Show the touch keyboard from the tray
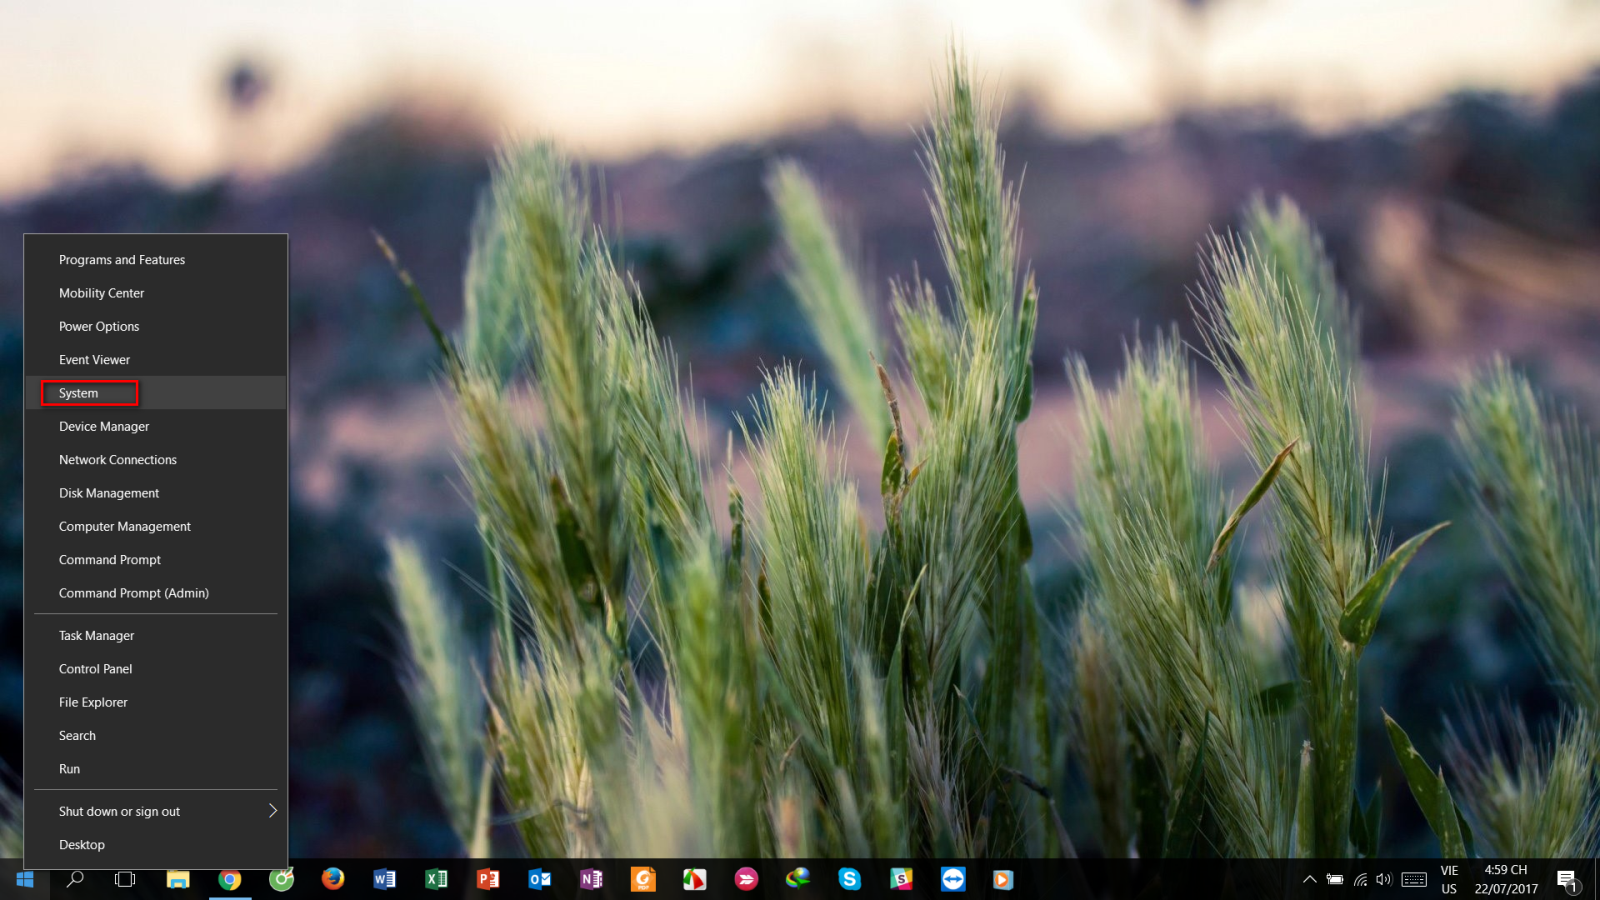Image resolution: width=1600 pixels, height=900 pixels. 1413,880
